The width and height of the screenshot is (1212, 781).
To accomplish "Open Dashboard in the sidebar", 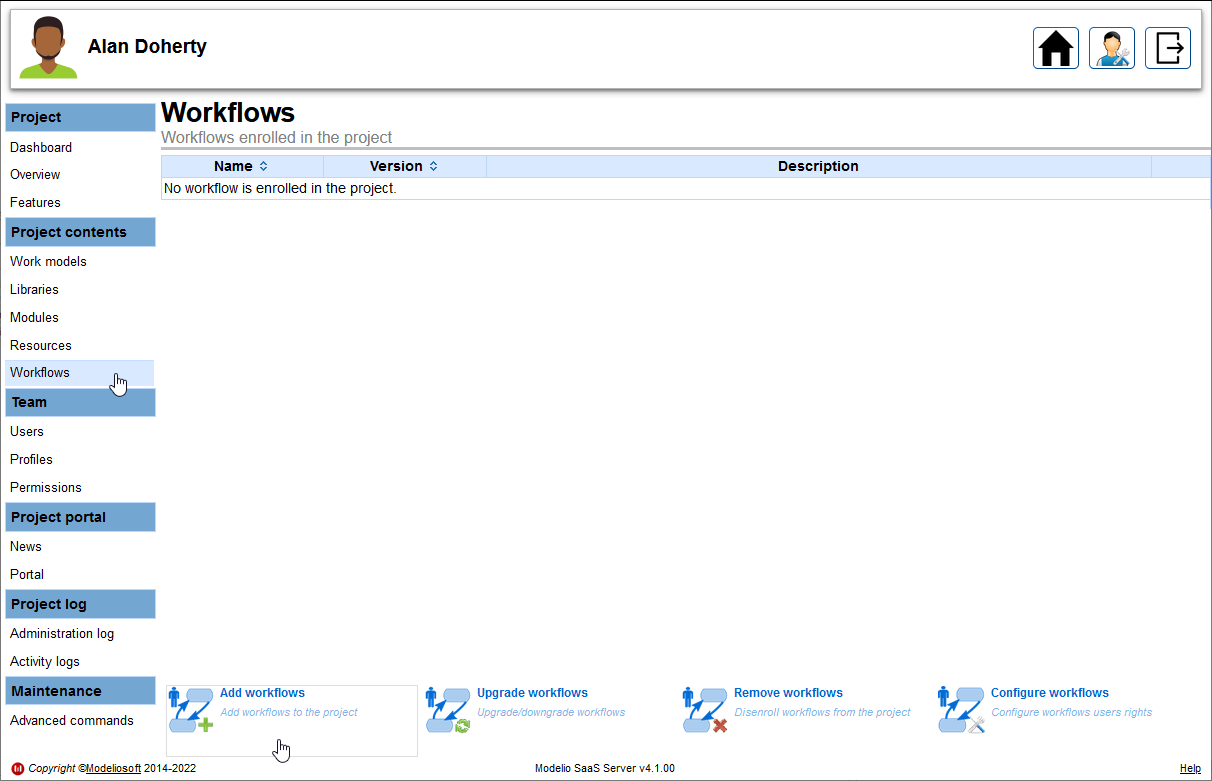I will coord(41,147).
